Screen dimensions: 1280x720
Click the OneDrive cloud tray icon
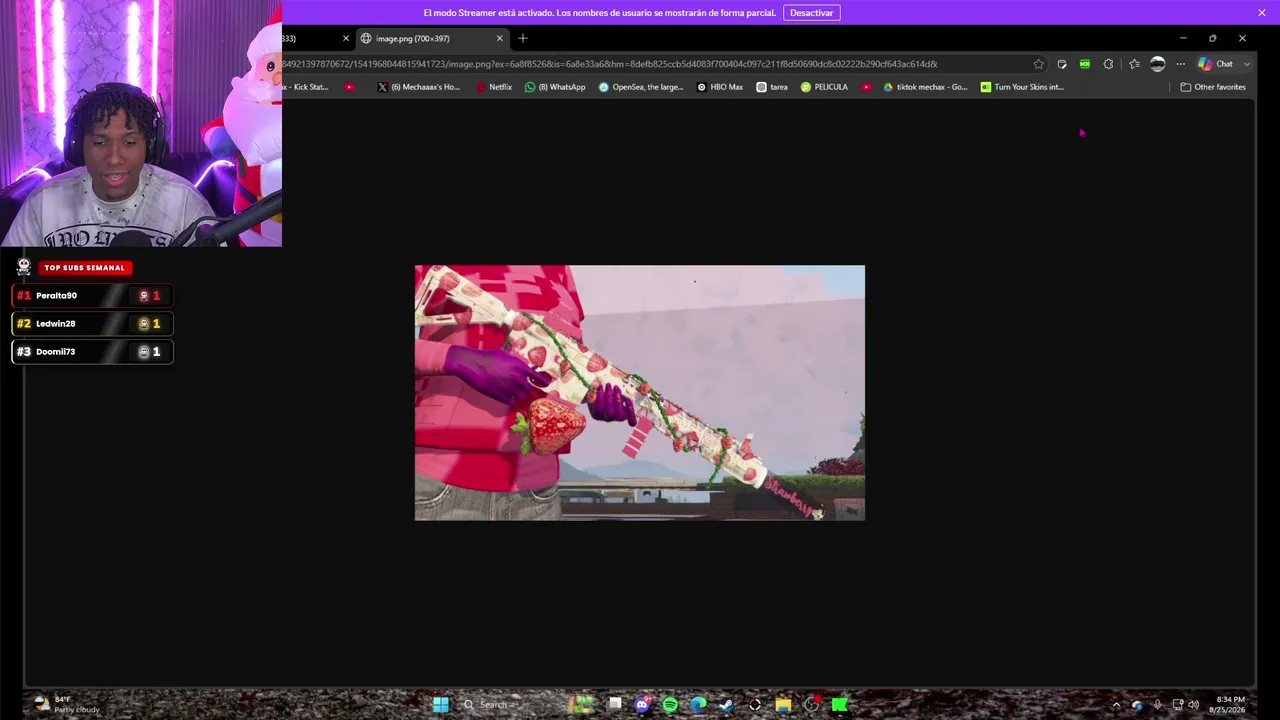click(x=1137, y=705)
